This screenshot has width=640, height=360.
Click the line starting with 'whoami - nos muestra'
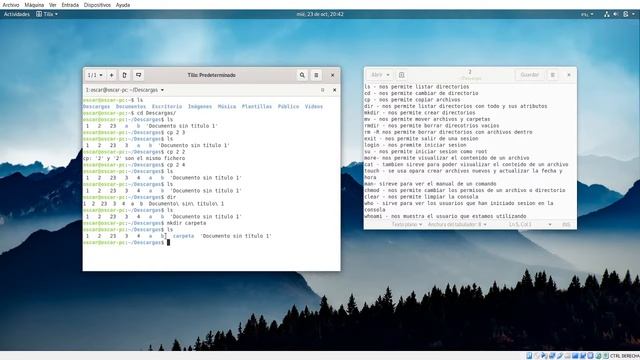click(x=445, y=216)
